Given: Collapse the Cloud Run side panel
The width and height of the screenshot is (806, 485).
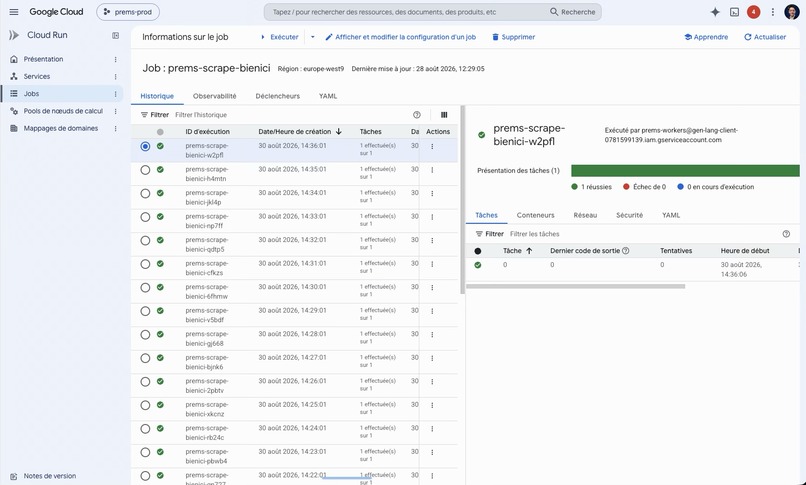Looking at the screenshot, I should (x=116, y=35).
